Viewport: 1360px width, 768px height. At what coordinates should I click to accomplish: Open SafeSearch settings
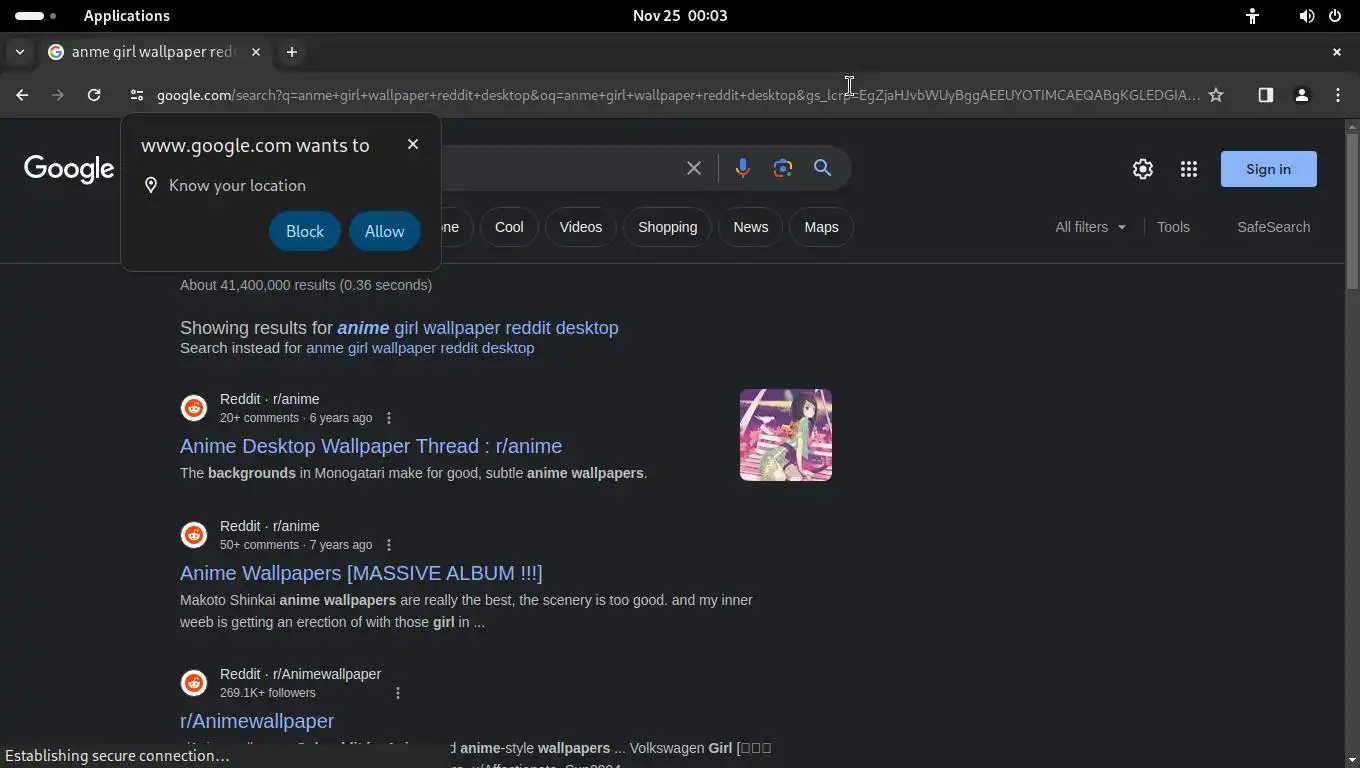[x=1274, y=227]
